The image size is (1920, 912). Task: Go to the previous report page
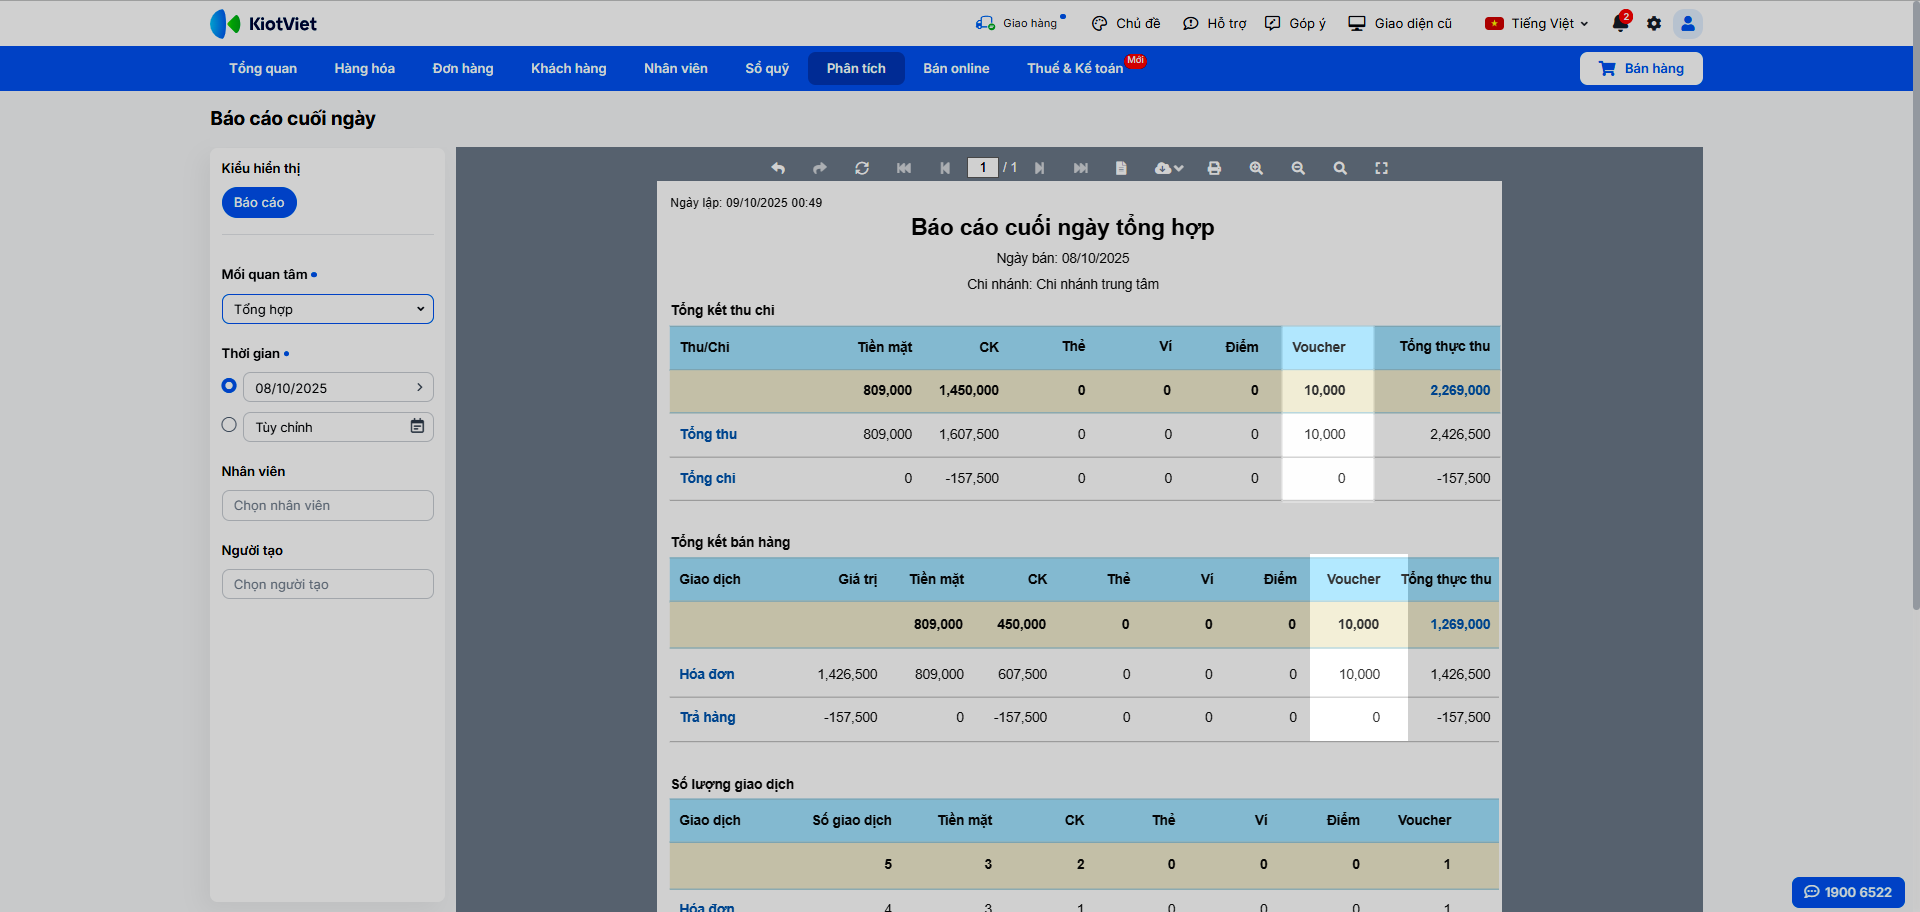tap(945, 168)
